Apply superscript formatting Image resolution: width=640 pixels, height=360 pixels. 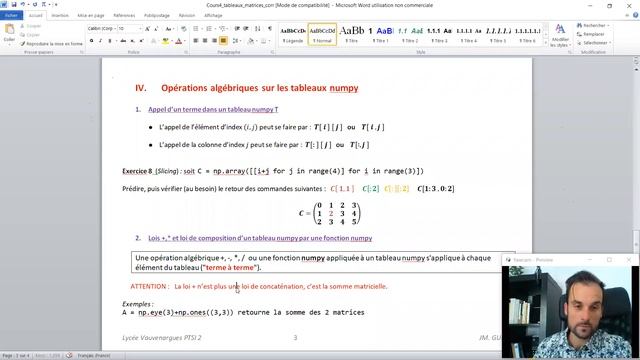[141, 41]
